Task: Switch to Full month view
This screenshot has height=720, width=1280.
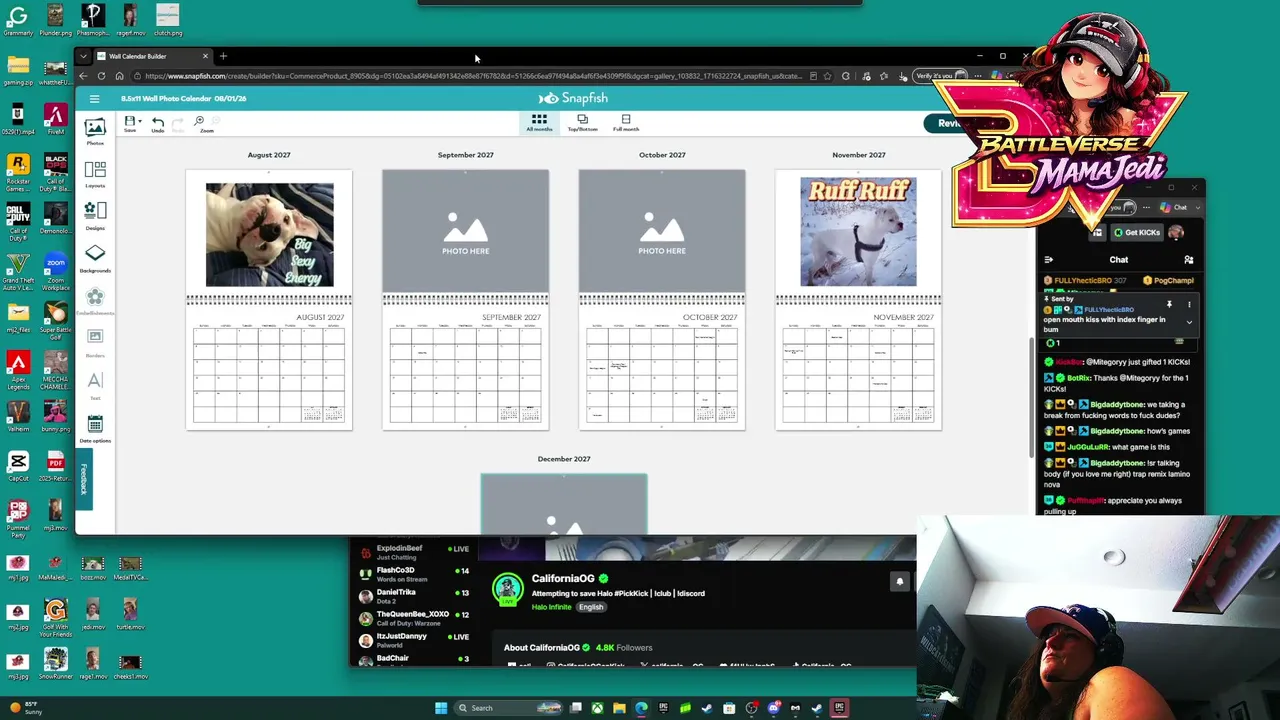Action: (626, 123)
